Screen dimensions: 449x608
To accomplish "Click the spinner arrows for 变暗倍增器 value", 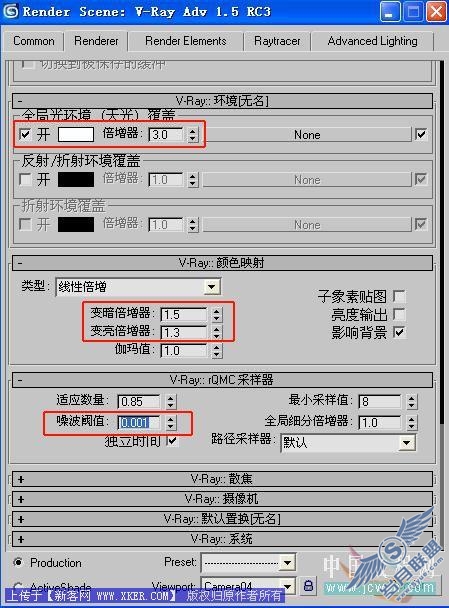I will point(217,314).
